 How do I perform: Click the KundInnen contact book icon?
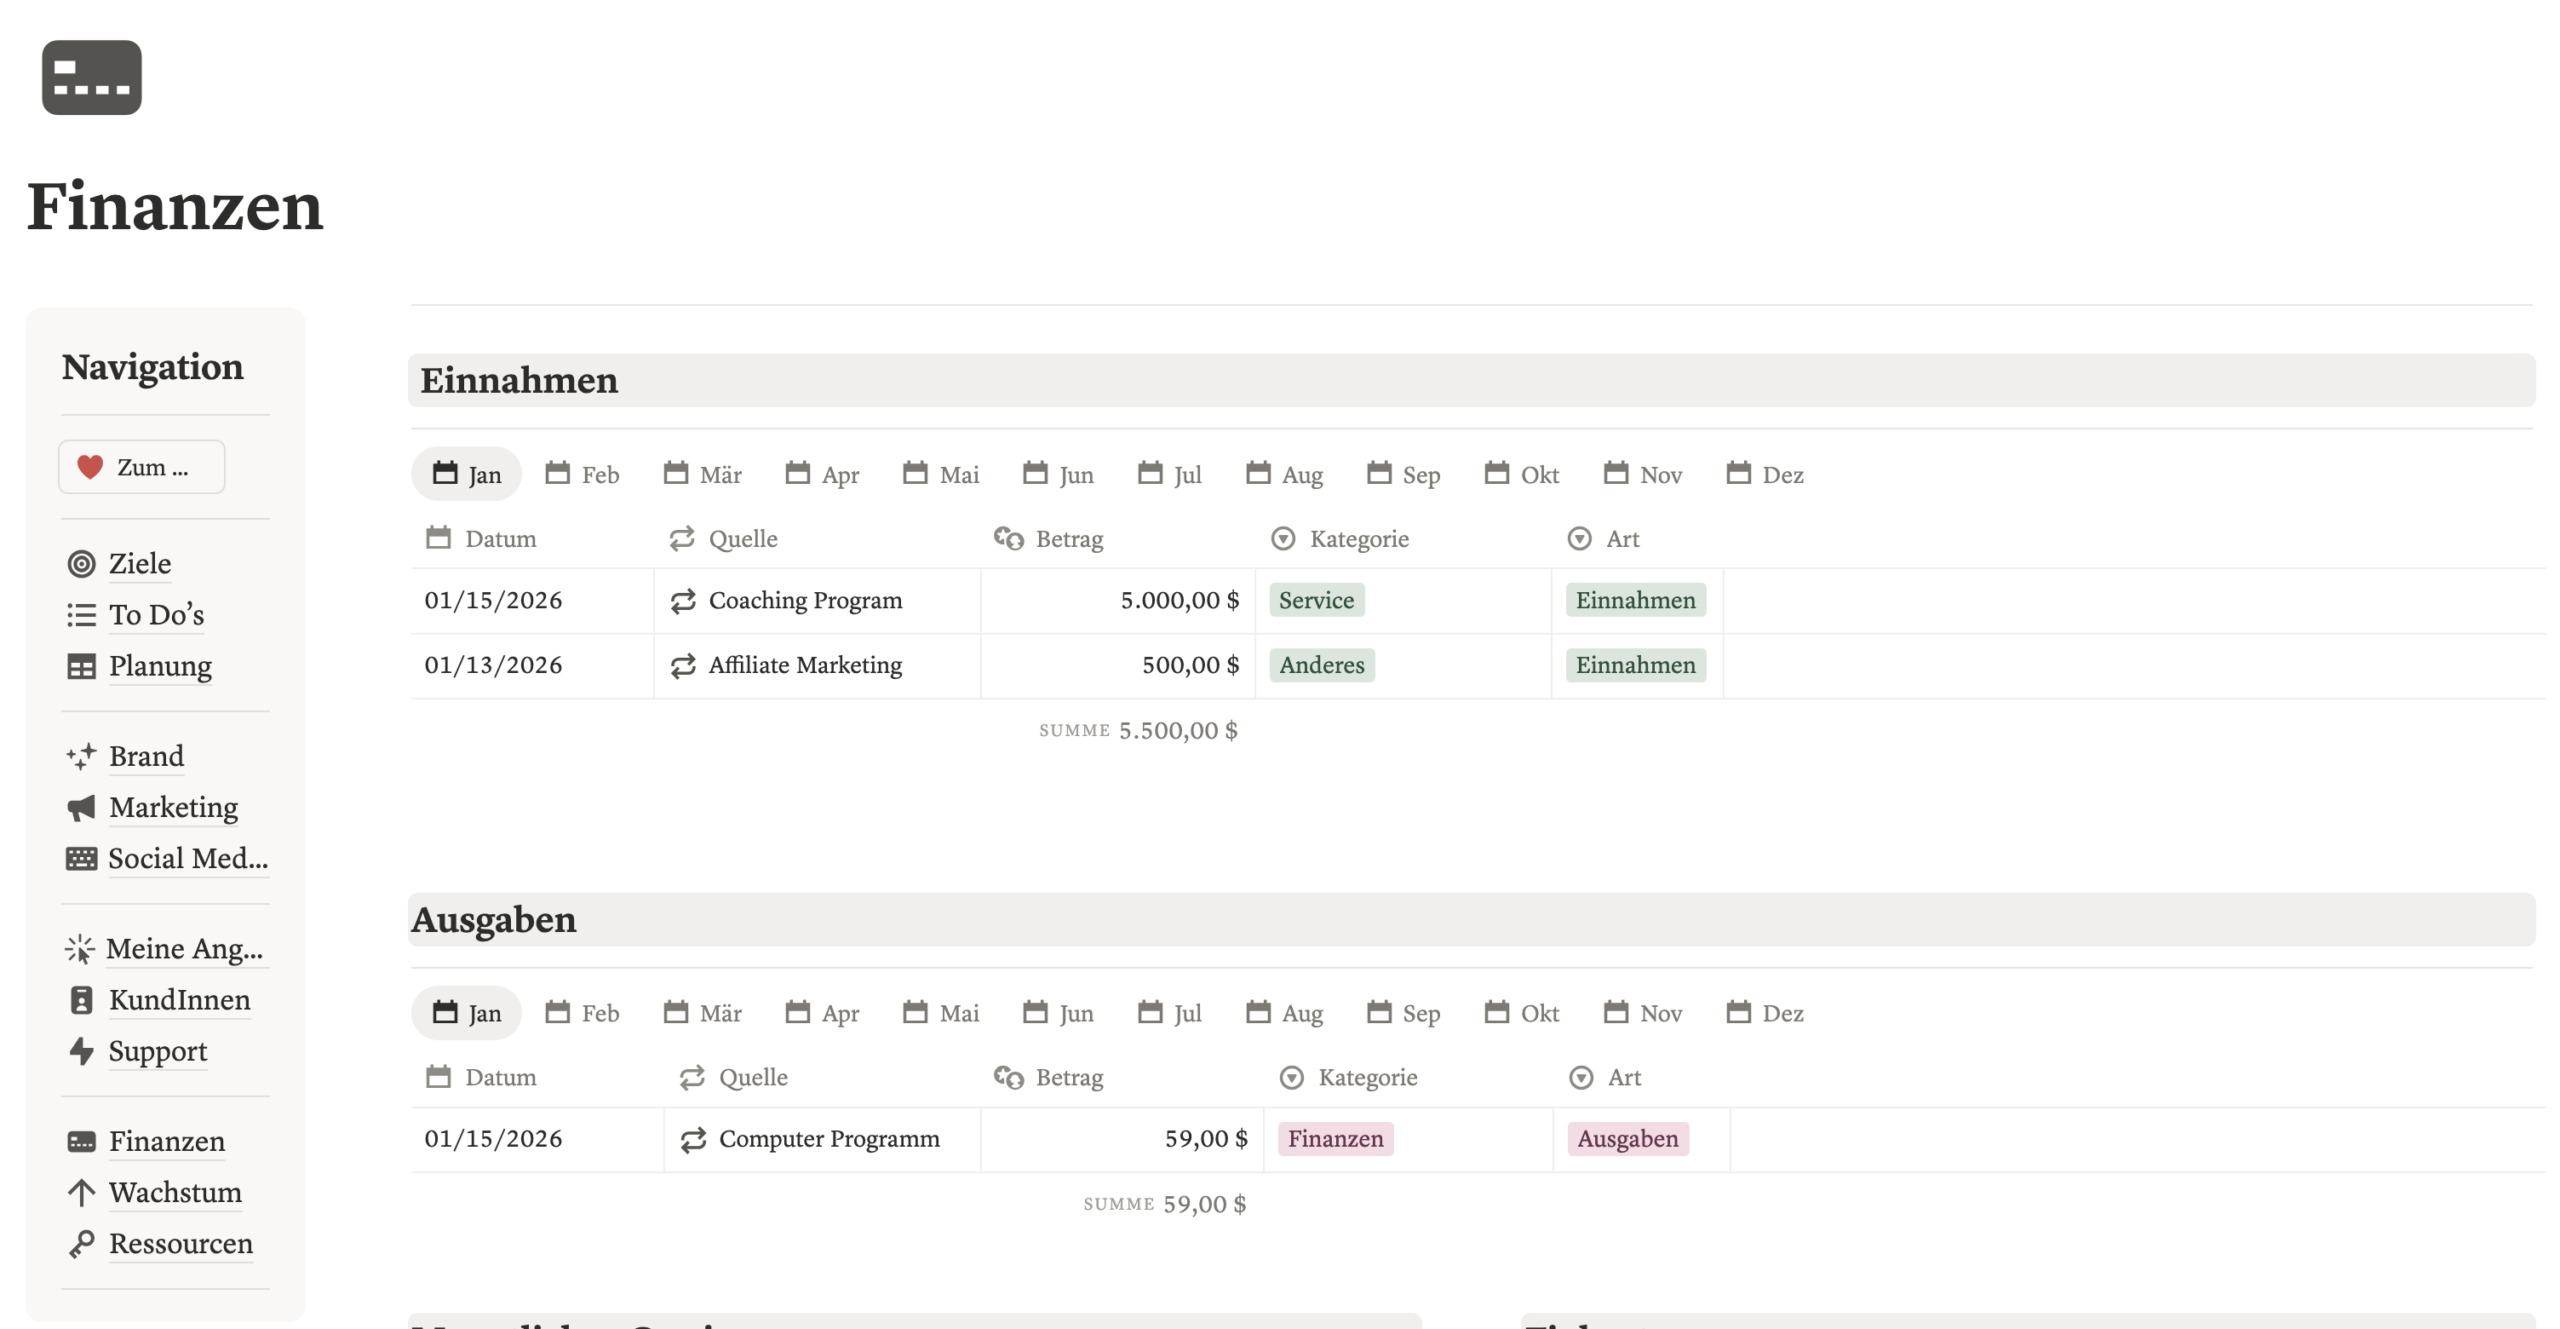(x=81, y=1000)
